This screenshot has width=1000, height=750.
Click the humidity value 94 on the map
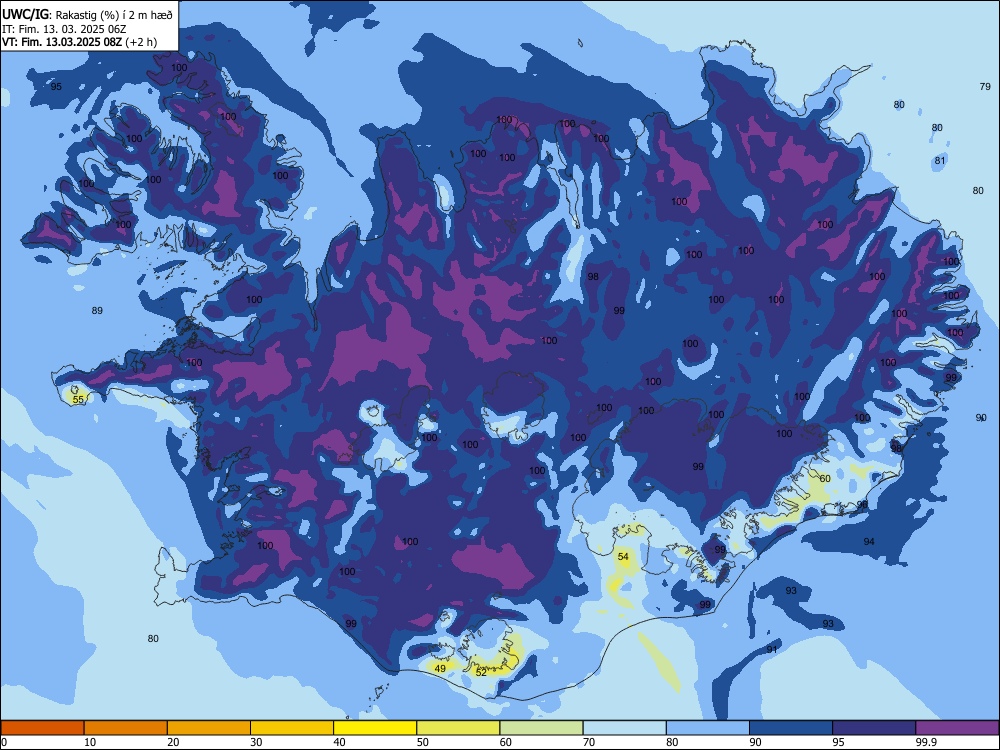(x=869, y=541)
